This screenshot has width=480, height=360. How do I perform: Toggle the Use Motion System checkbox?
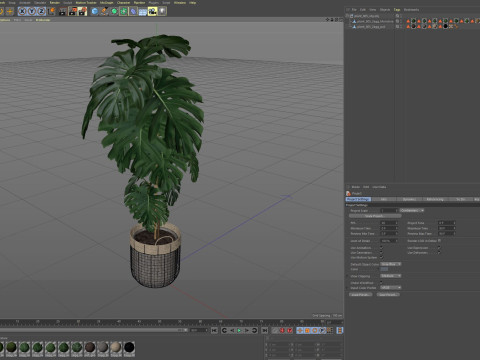coord(382,258)
